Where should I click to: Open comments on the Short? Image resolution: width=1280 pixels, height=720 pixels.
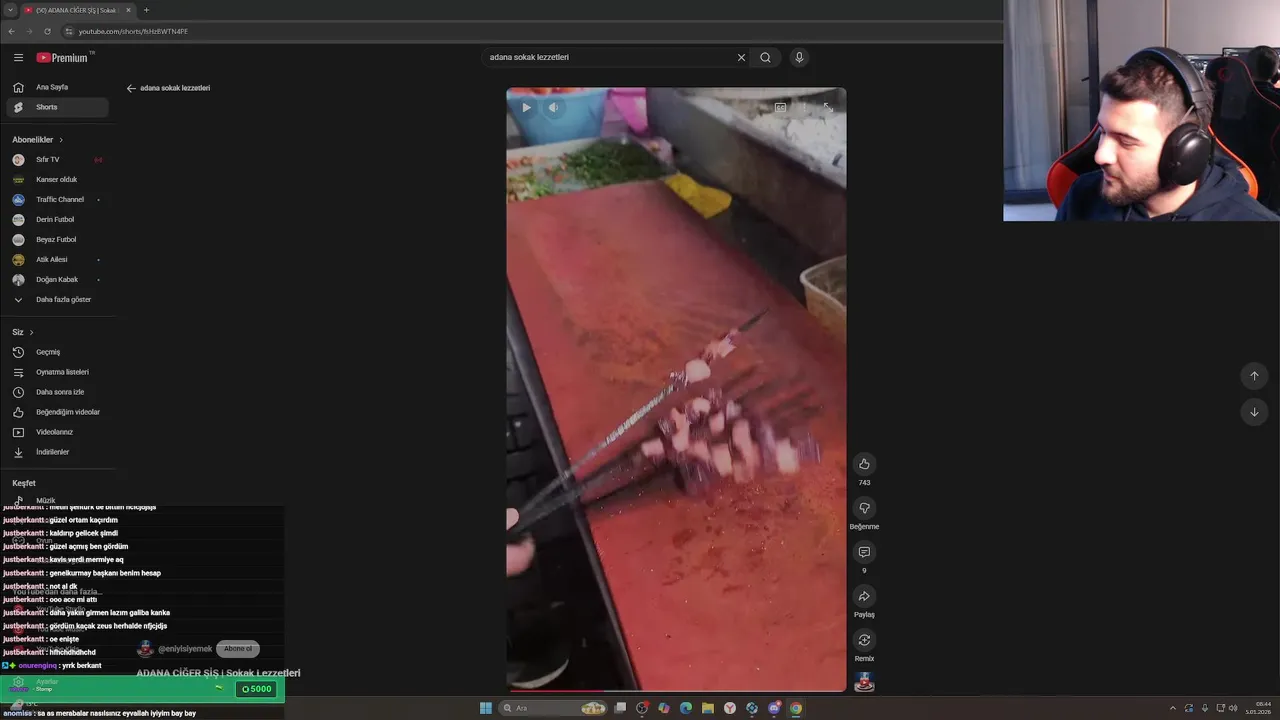[864, 552]
